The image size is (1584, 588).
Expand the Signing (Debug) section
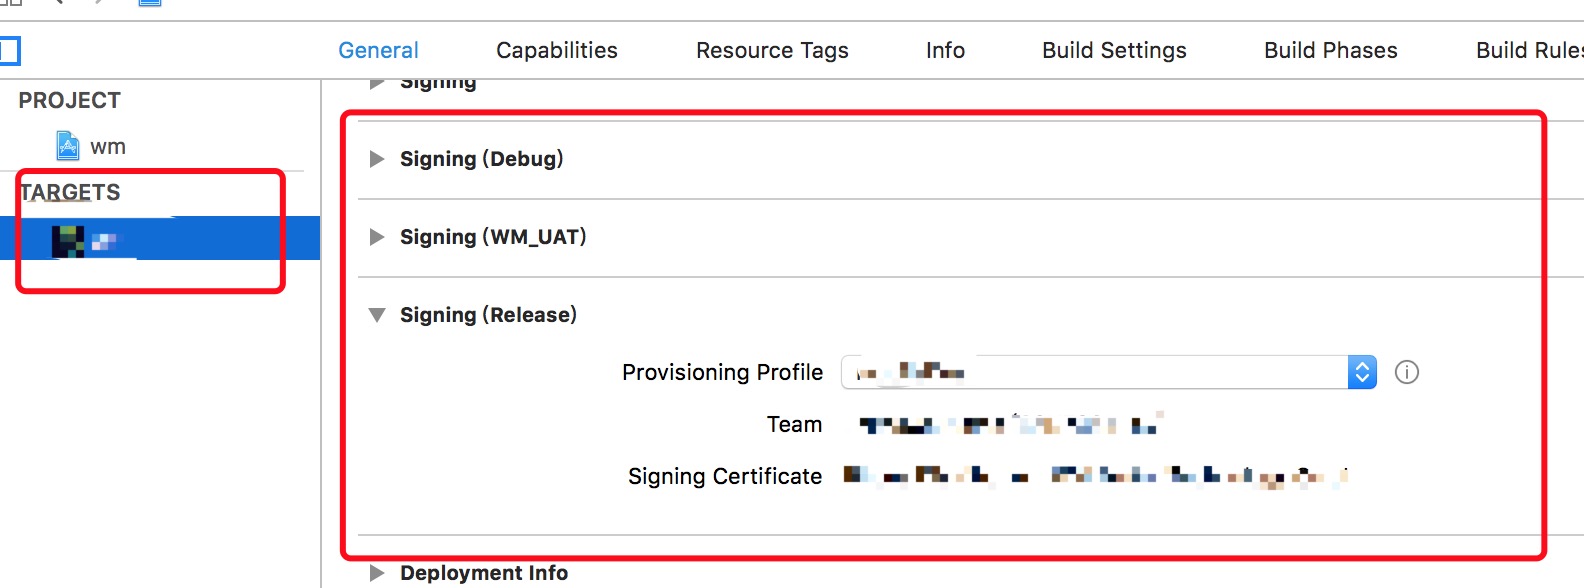point(377,159)
